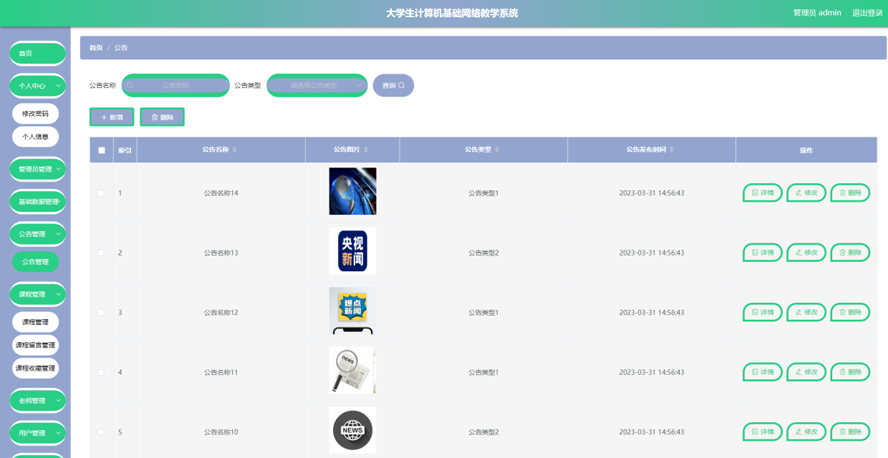Click the bulk 删除 button above table
Image resolution: width=888 pixels, height=458 pixels.
pyautogui.click(x=162, y=117)
